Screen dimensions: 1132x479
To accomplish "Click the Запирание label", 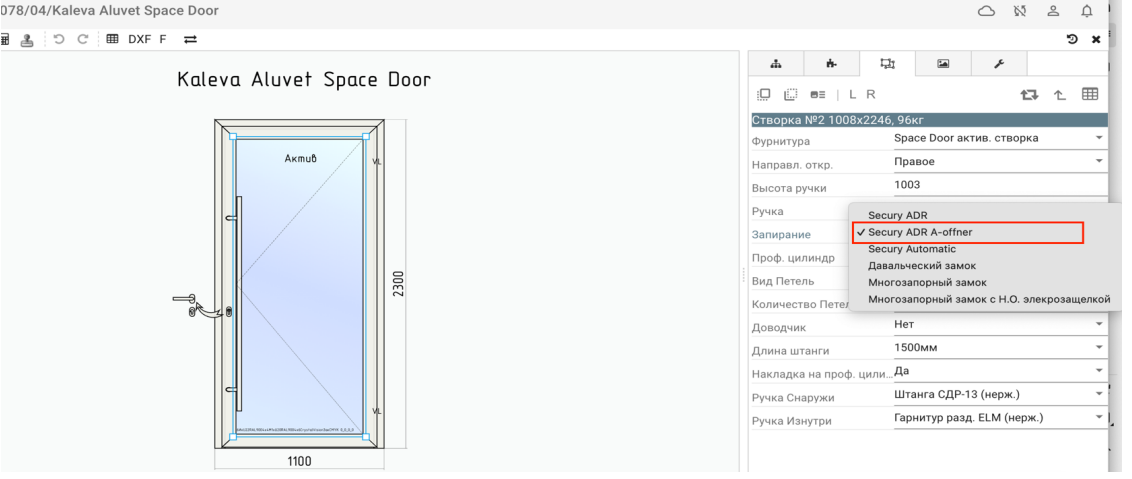I will 781,235.
